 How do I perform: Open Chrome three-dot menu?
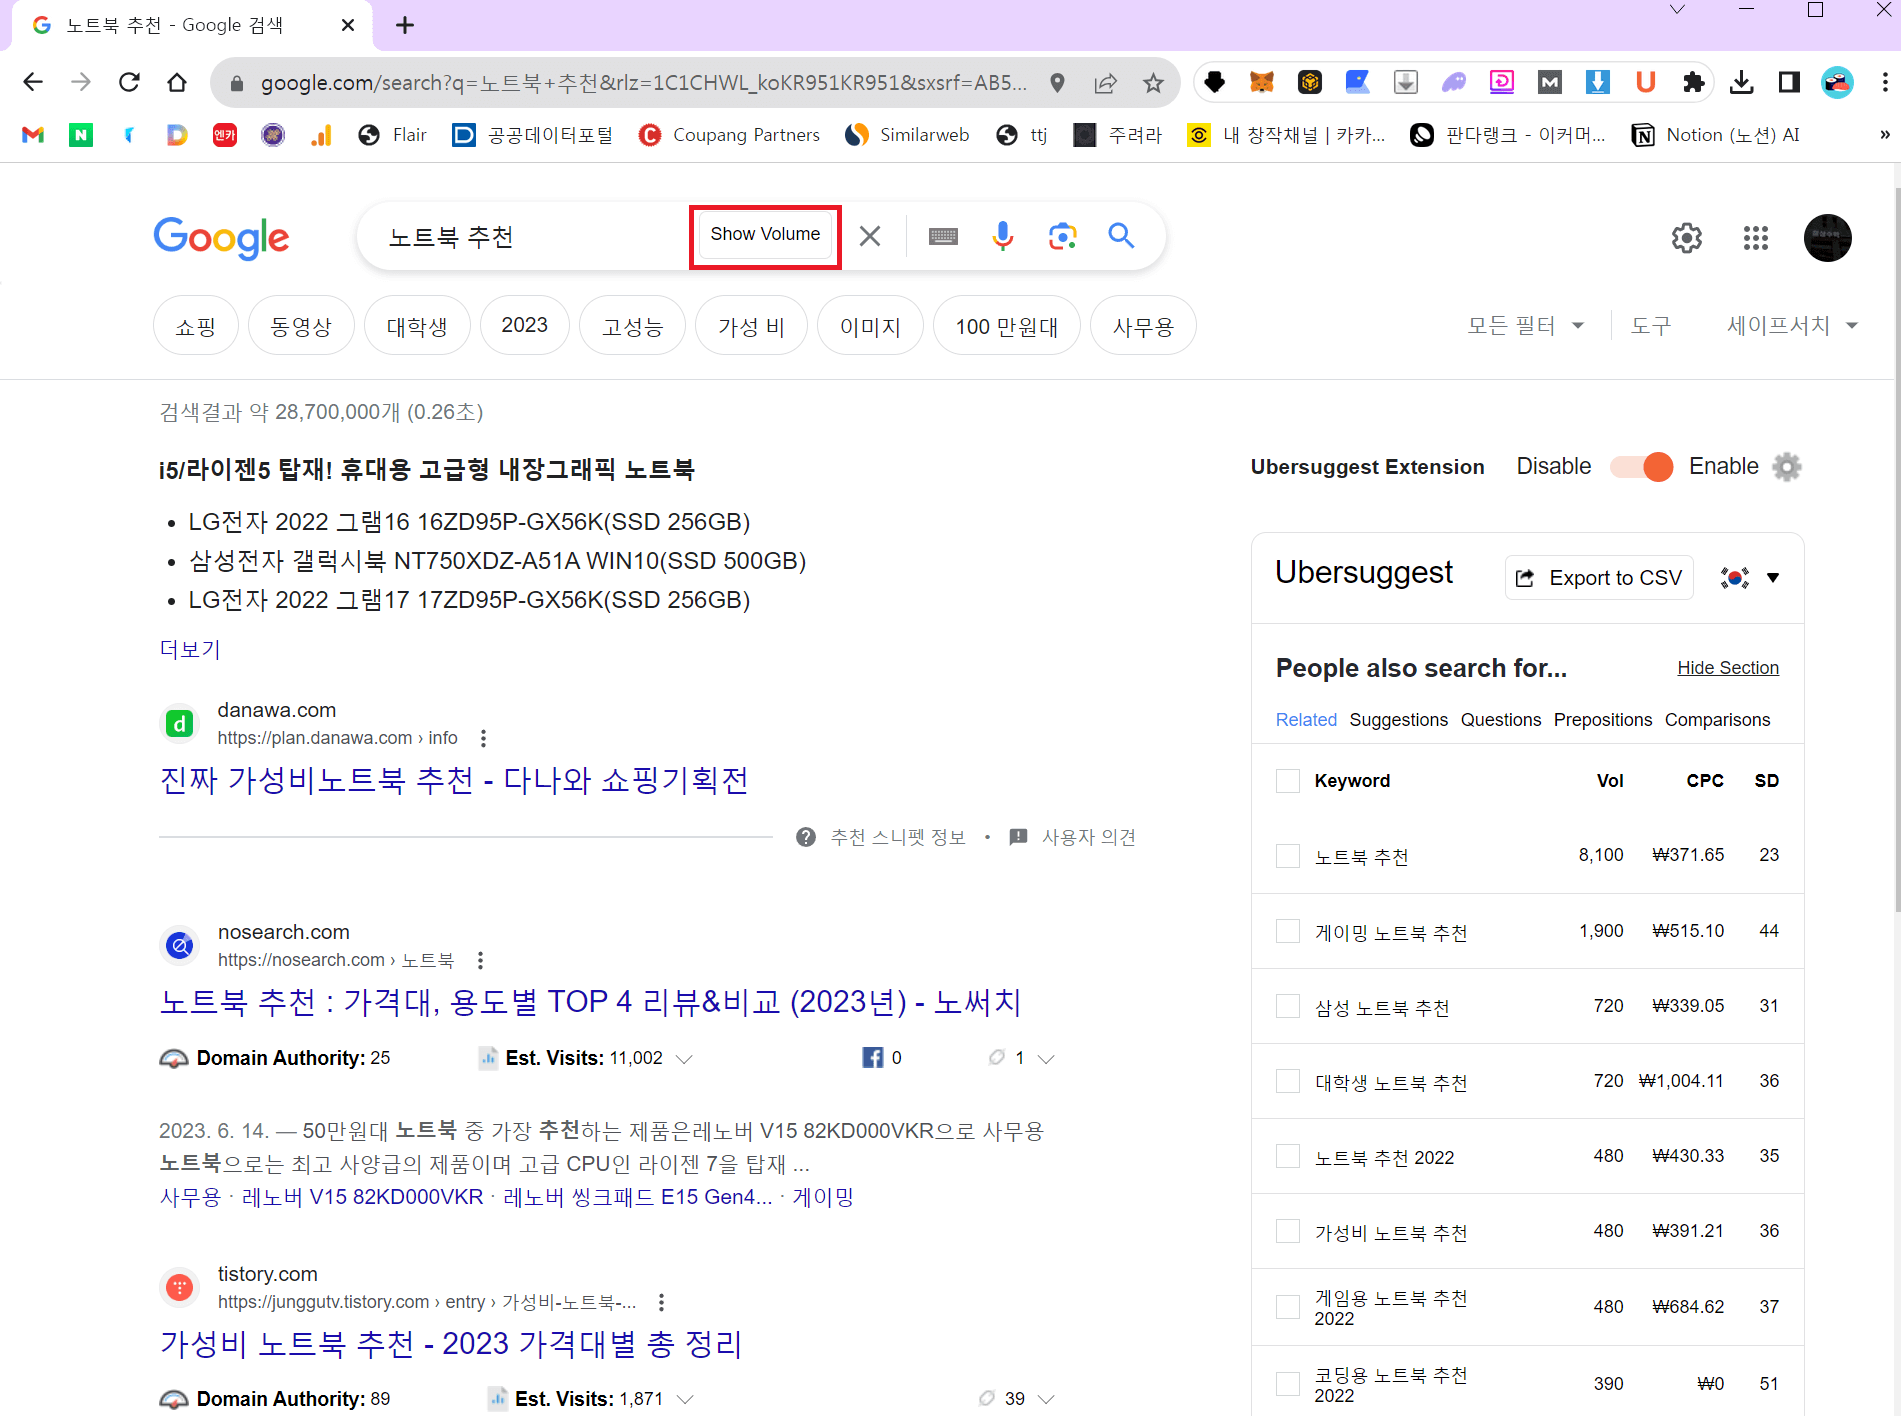1884,82
